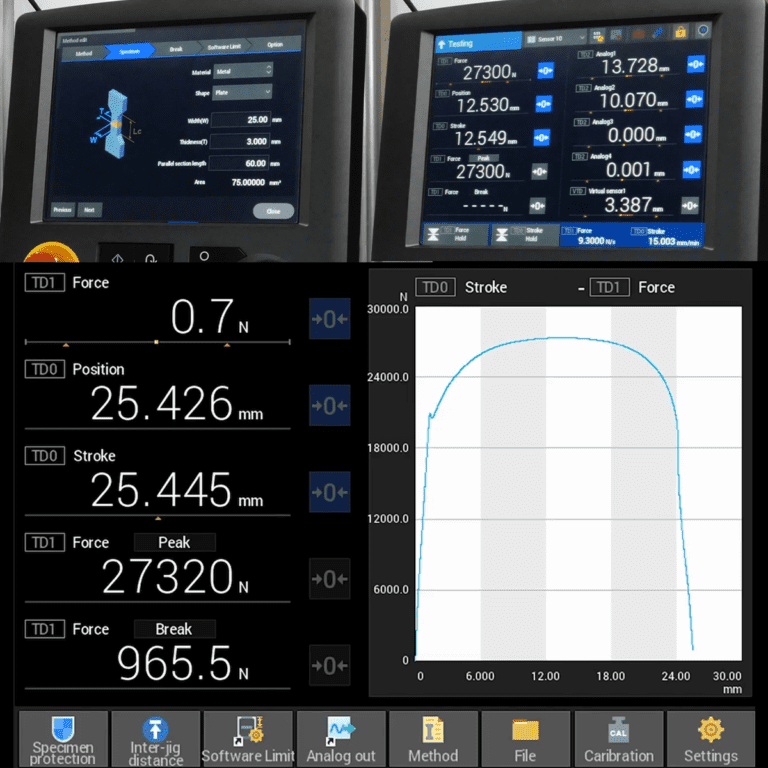Switch to the Break tab in Method edit
768x768 pixels.
tap(176, 49)
